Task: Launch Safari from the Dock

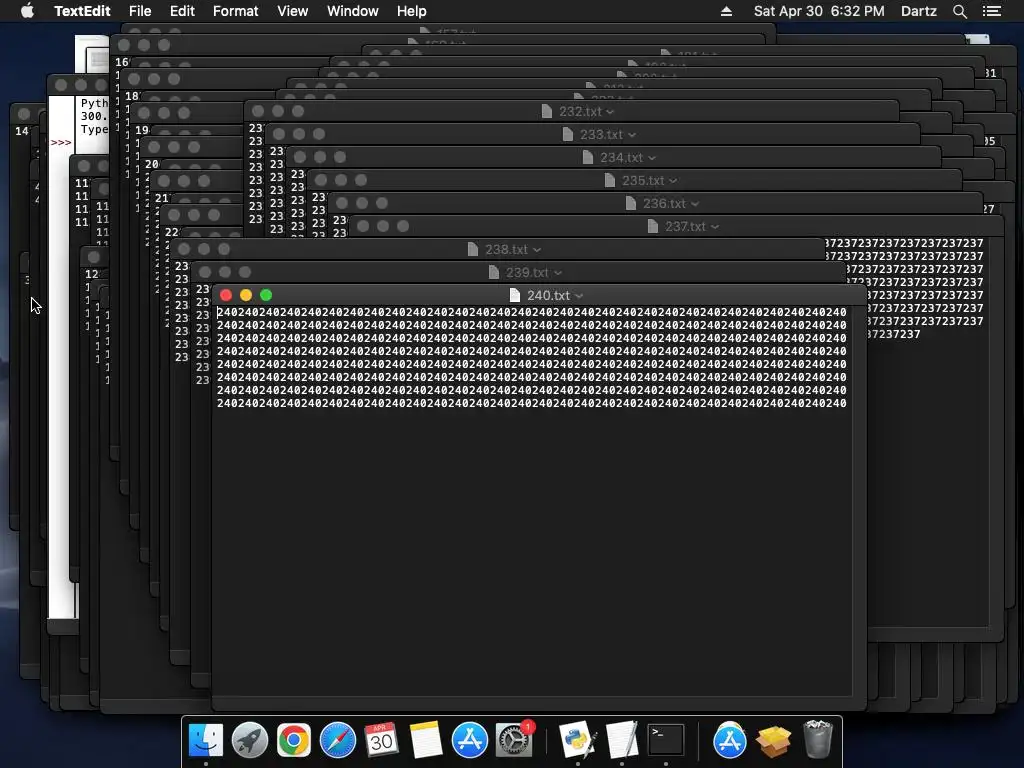Action: tap(338, 740)
